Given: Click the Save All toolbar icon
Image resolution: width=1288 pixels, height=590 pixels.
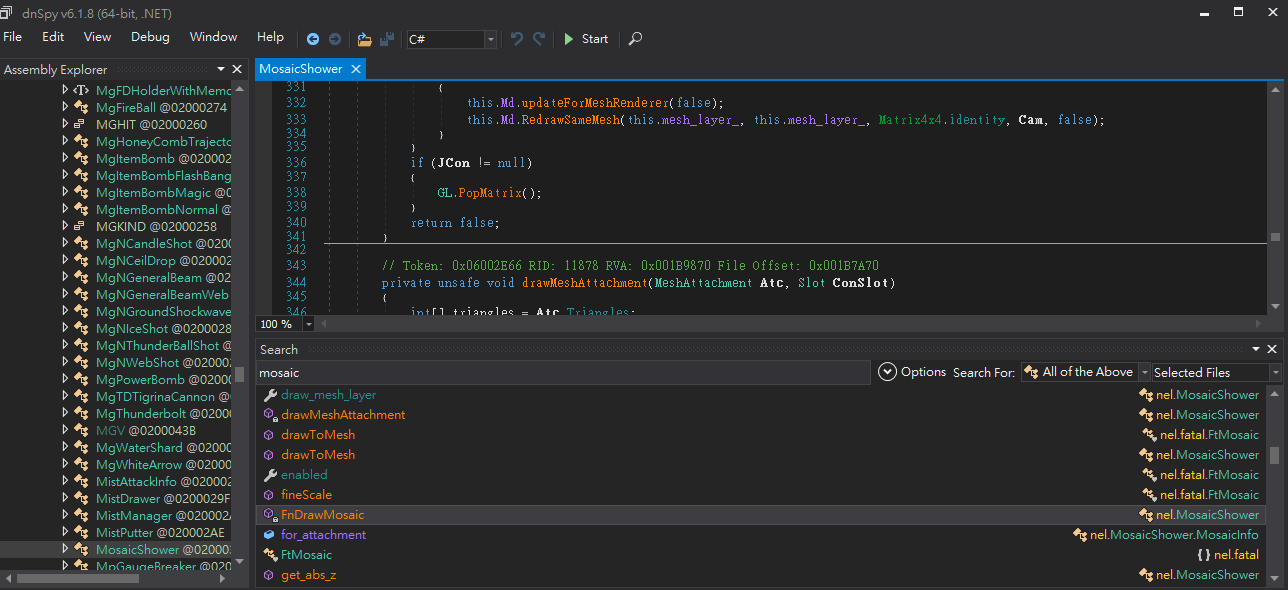Looking at the screenshot, I should tap(385, 39).
